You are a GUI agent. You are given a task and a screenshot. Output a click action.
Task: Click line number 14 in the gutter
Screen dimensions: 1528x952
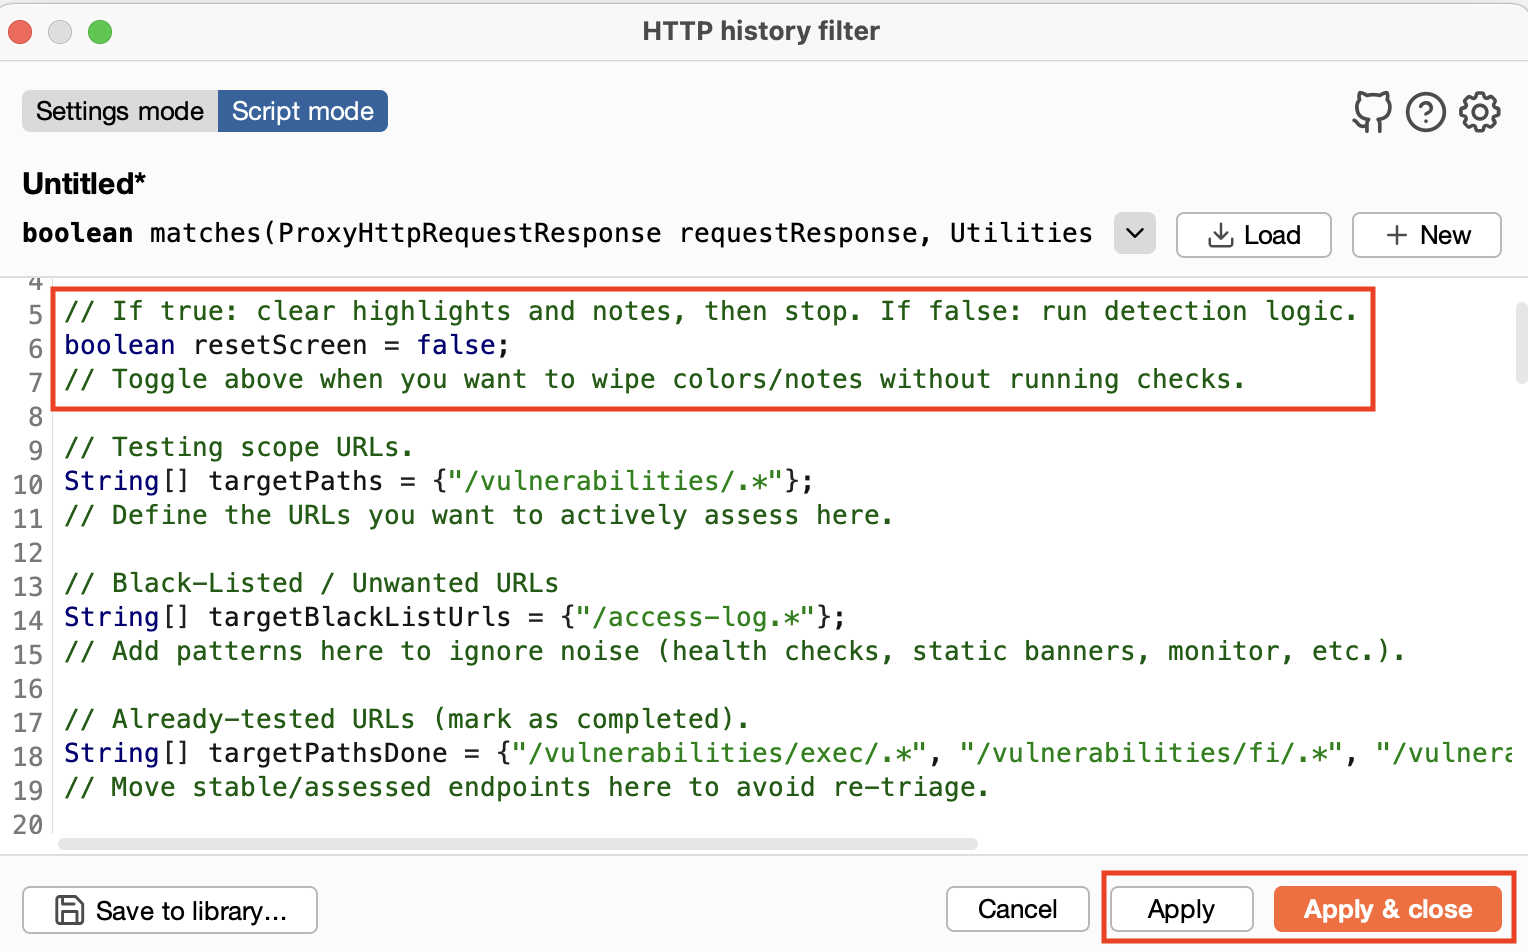click(28, 620)
